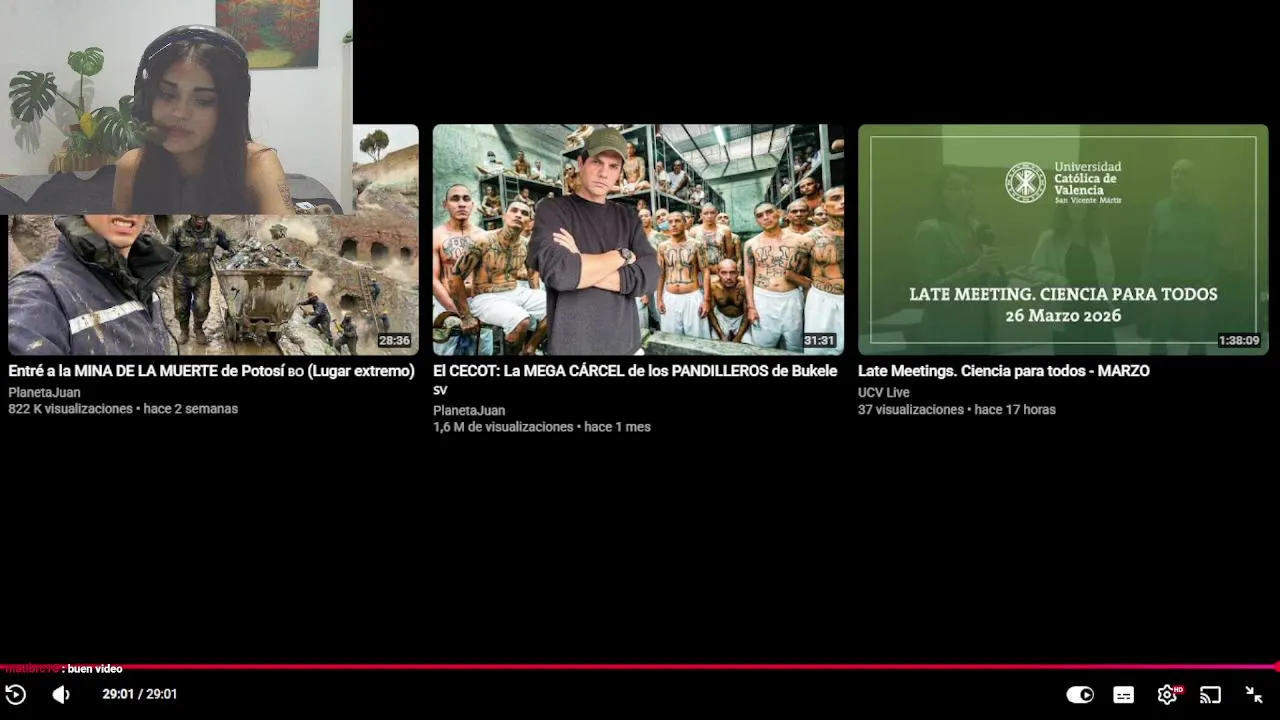
Task: Toggle the autoplay switch
Action: (x=1080, y=694)
